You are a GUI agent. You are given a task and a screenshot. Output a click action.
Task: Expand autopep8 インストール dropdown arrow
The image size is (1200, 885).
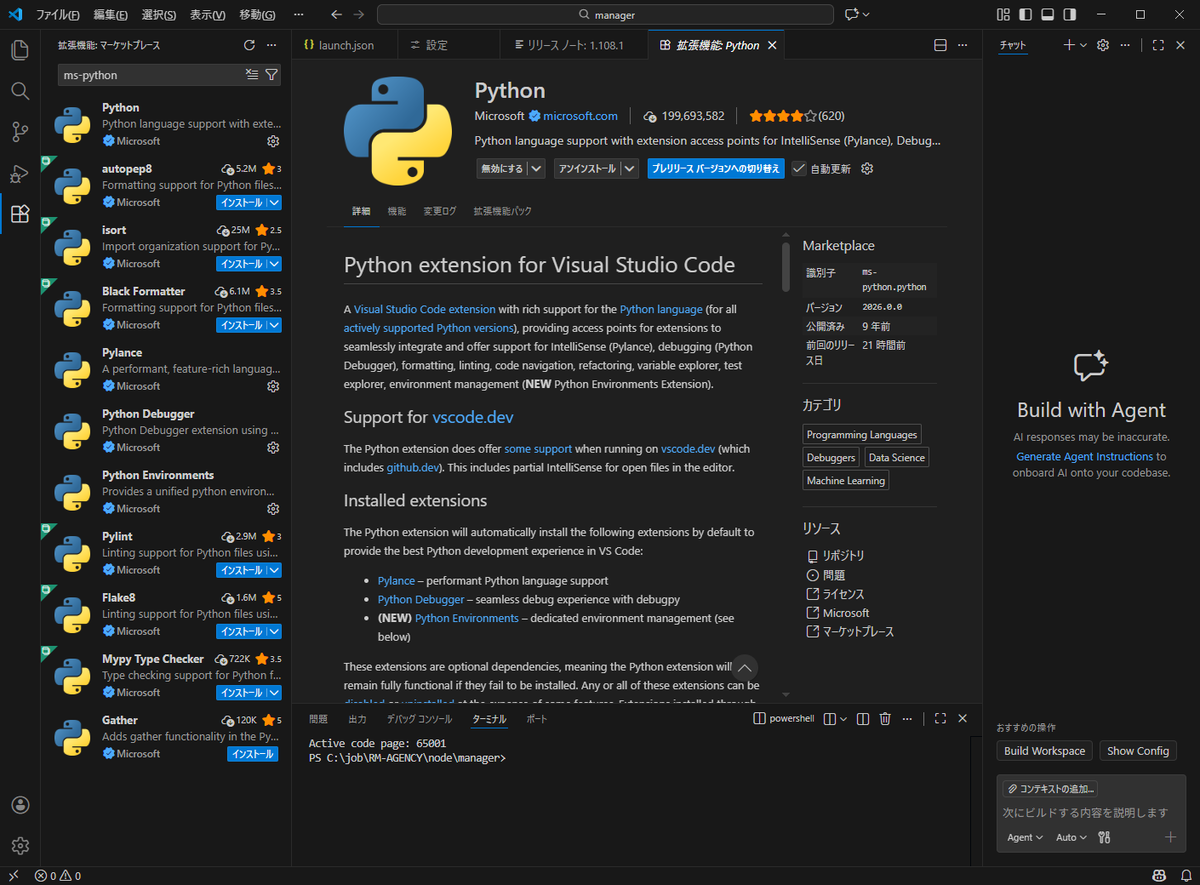(x=274, y=202)
